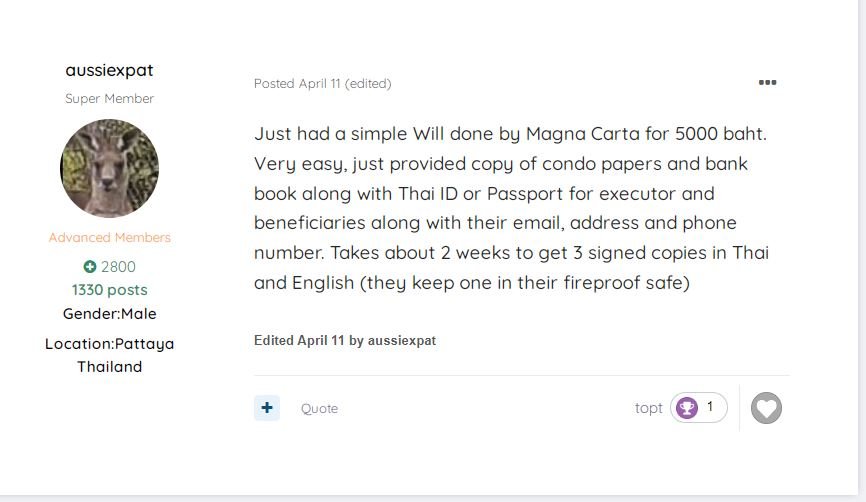Click the green reputation plus icon

(89, 267)
